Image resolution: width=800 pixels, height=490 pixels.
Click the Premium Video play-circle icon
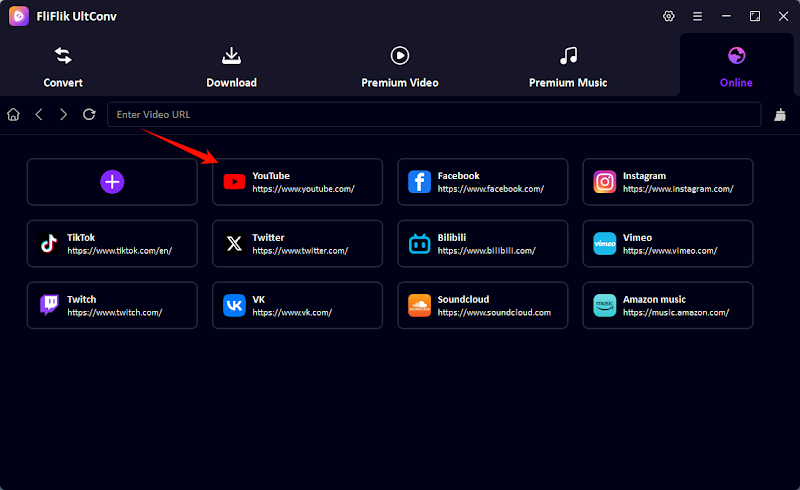399,56
